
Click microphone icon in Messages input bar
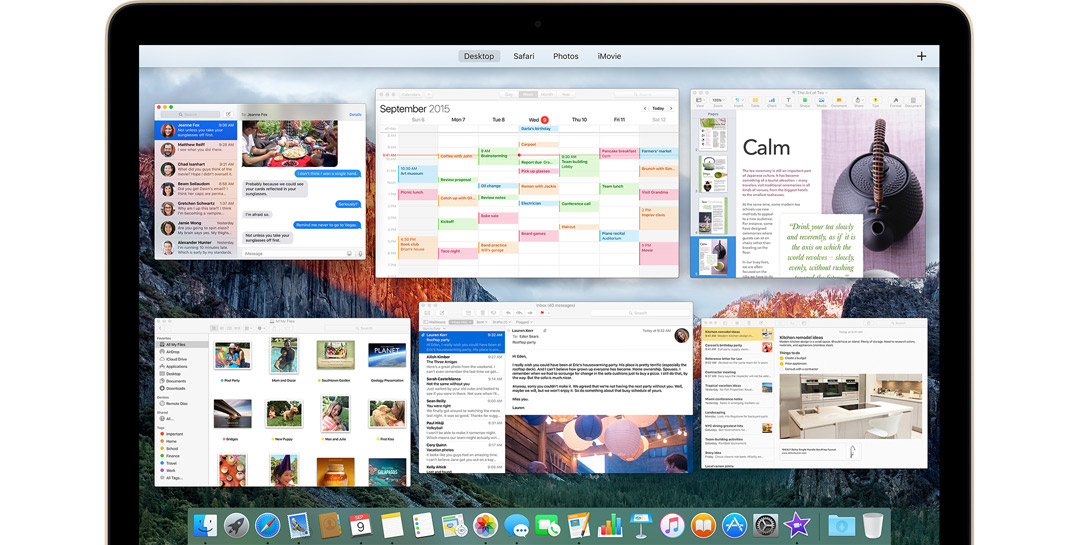pyautogui.click(x=359, y=254)
